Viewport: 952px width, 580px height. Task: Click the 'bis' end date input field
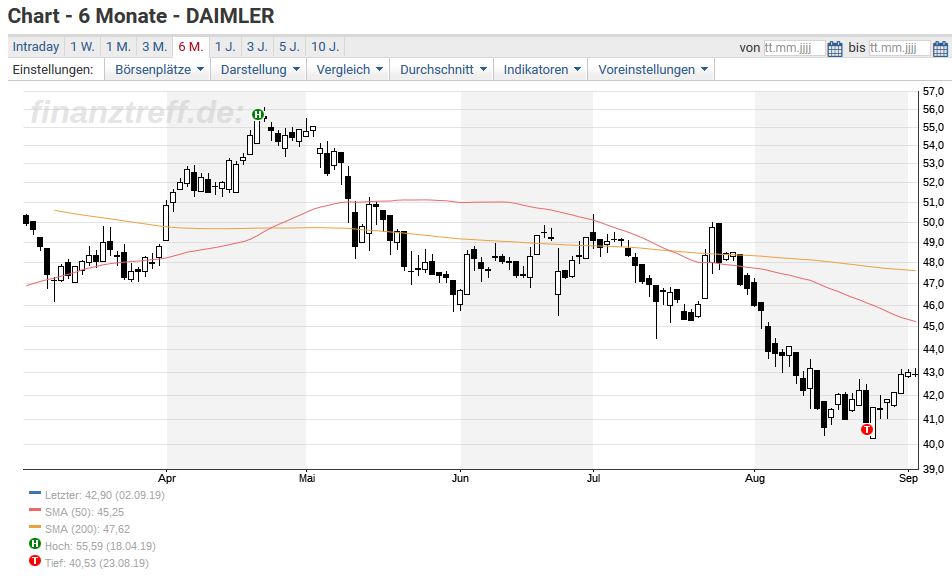point(899,48)
